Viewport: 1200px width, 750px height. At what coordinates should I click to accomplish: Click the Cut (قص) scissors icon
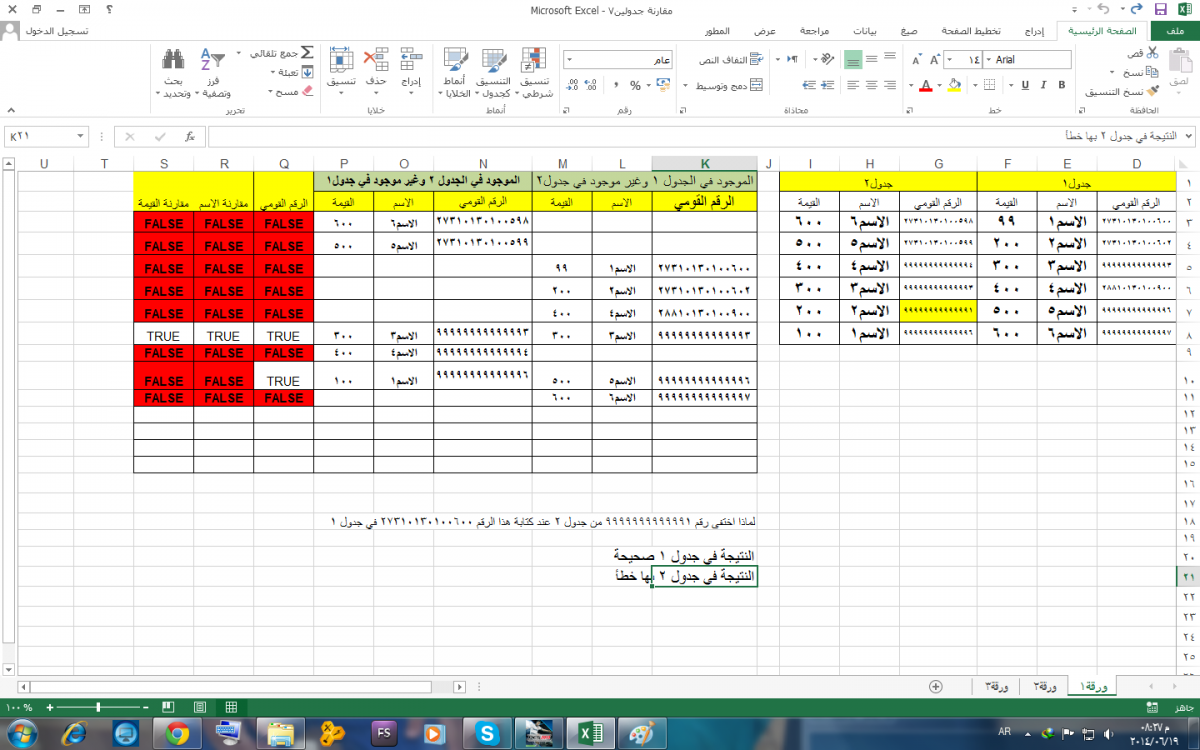[1152, 52]
